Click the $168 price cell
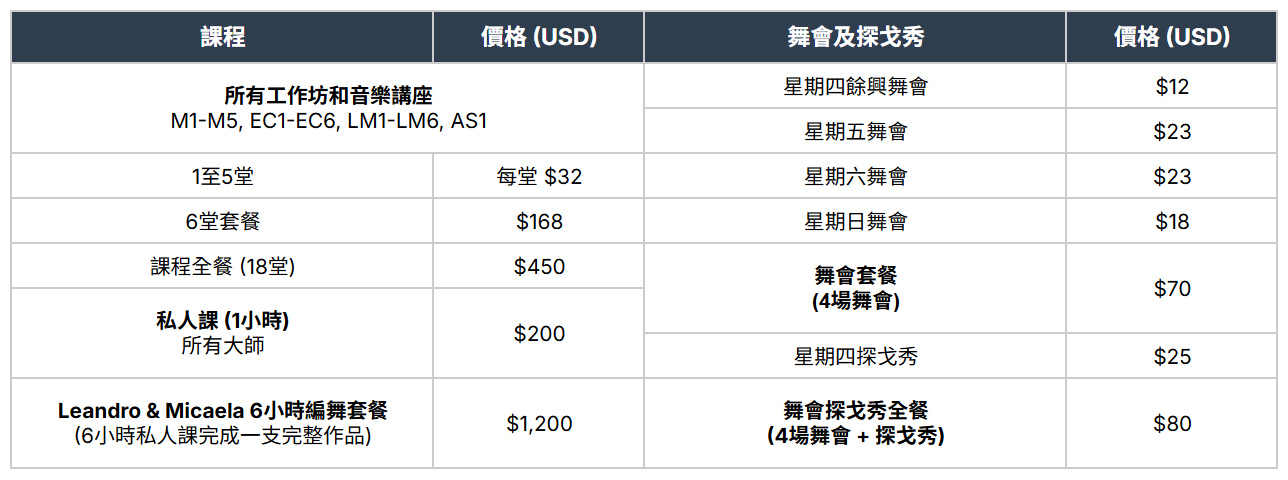The width and height of the screenshot is (1288, 480). (x=539, y=222)
